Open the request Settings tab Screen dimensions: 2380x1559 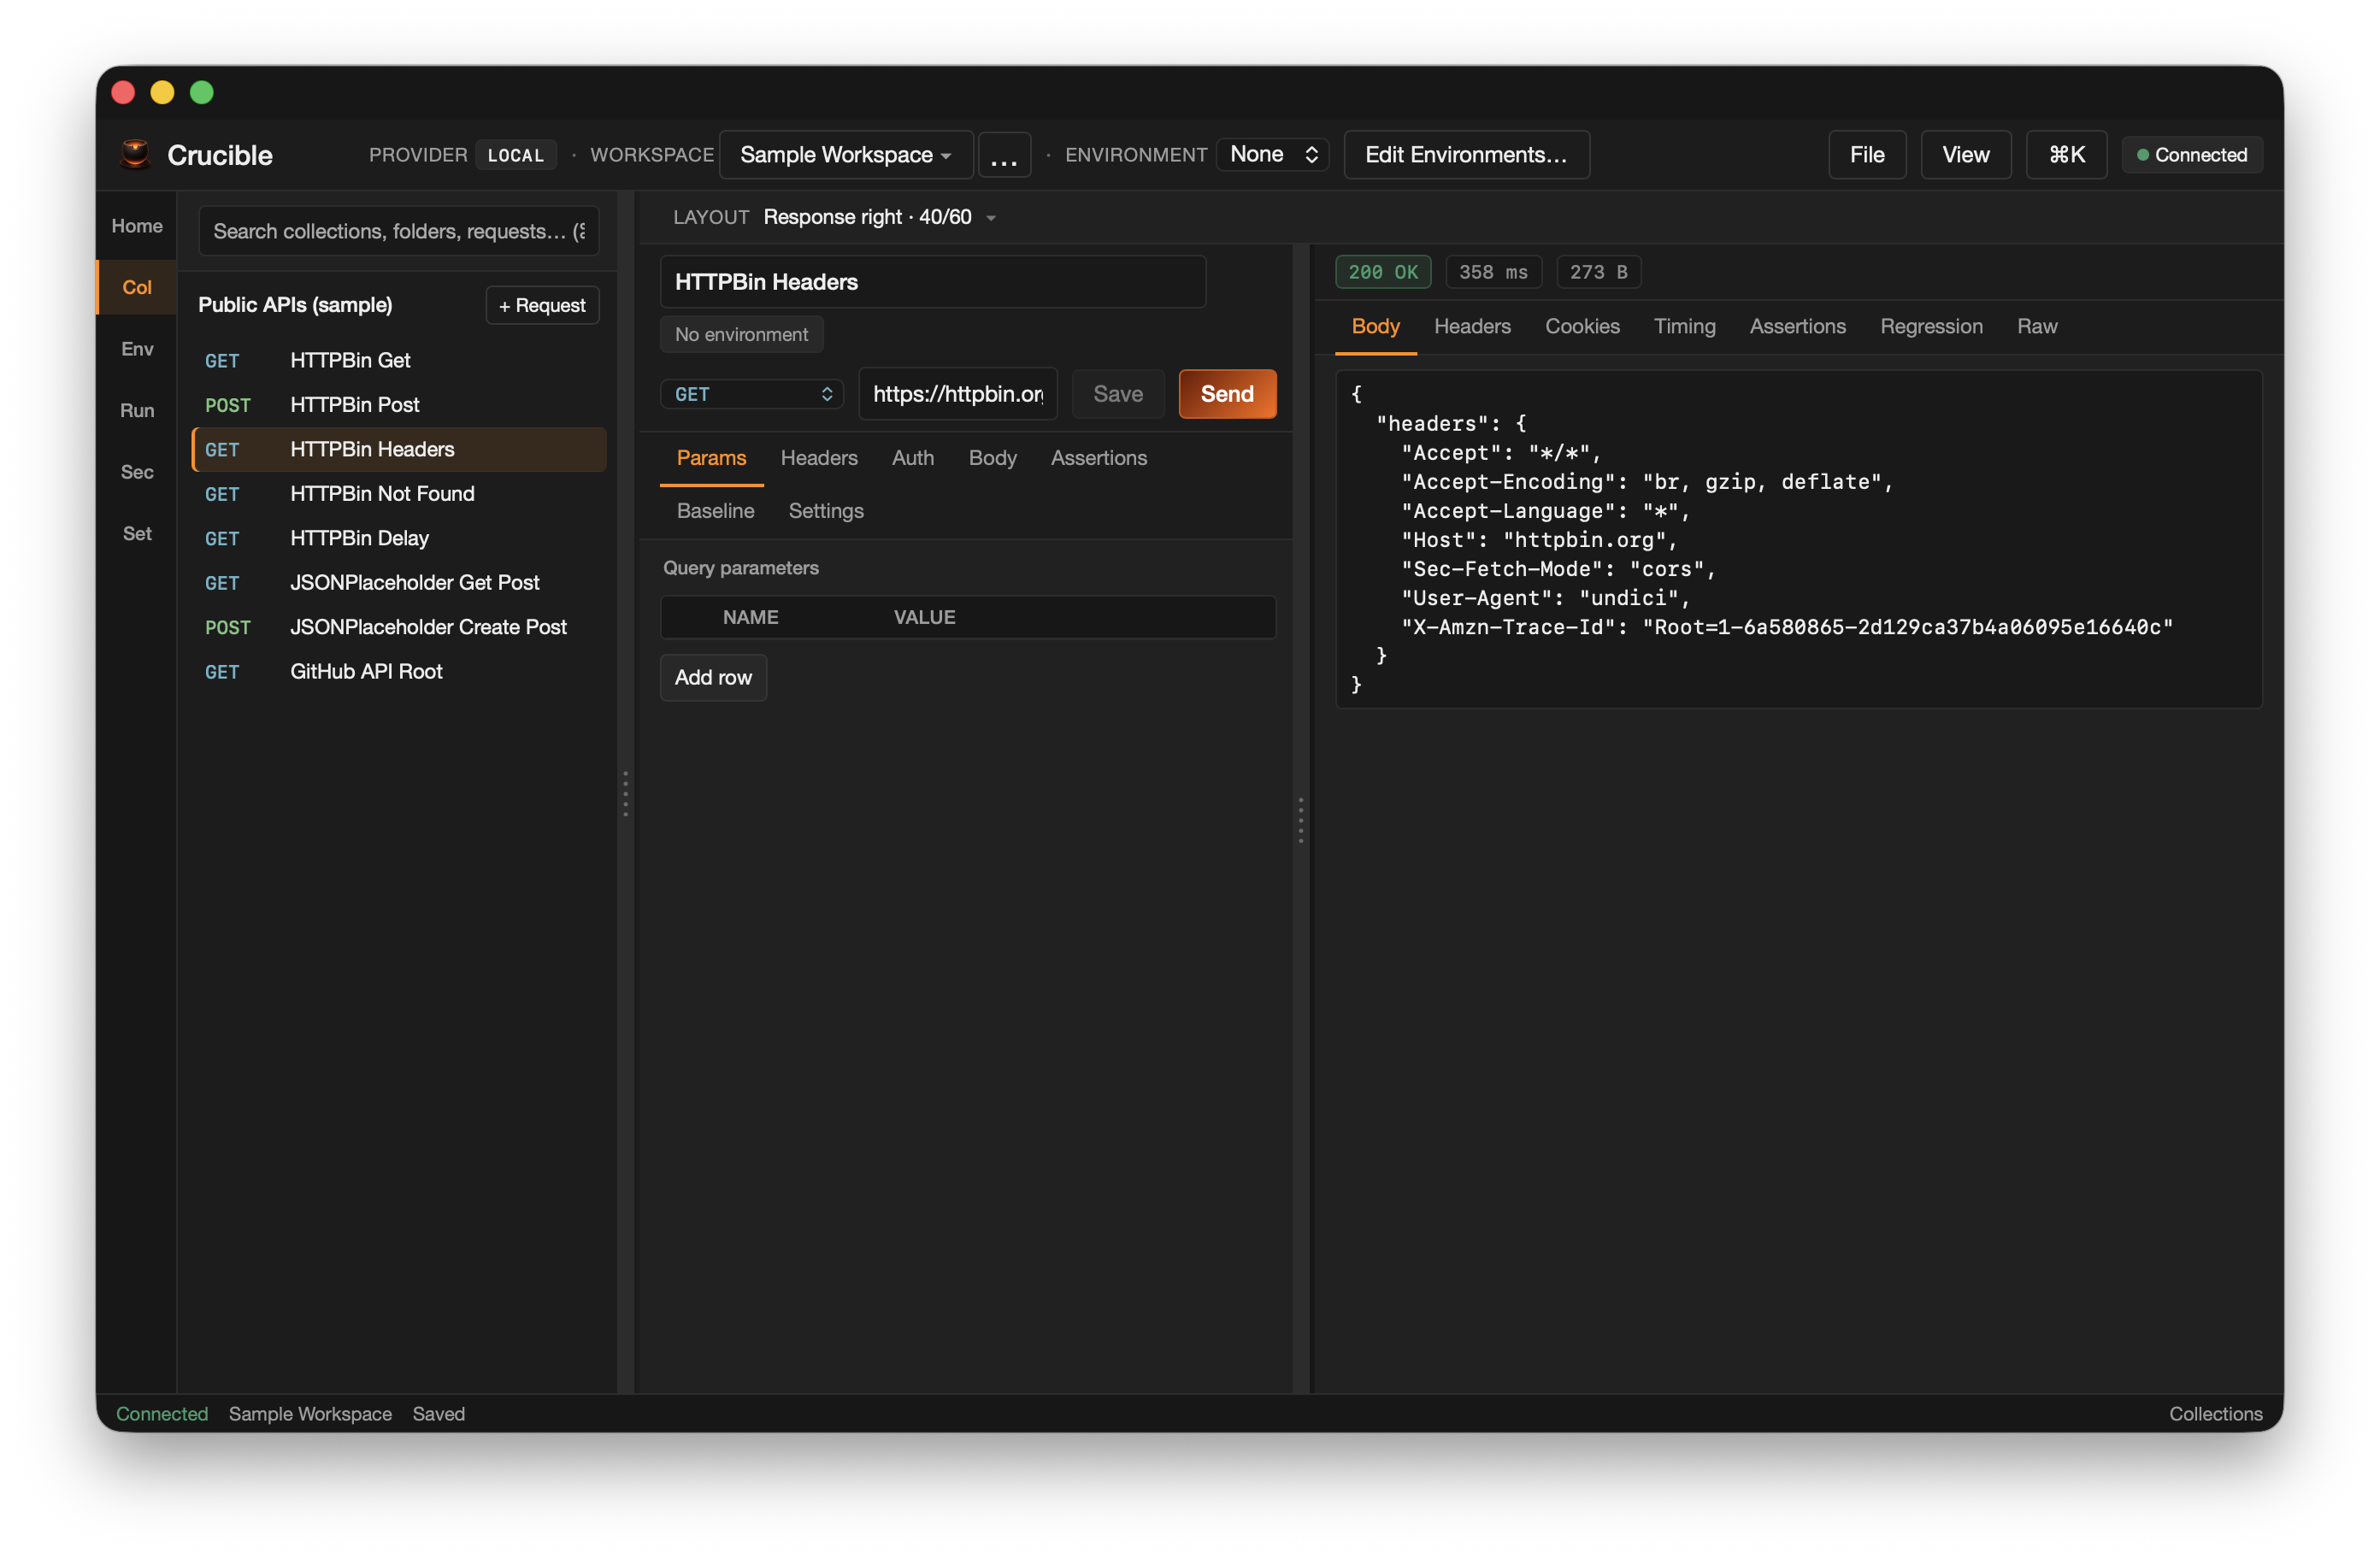coord(825,511)
